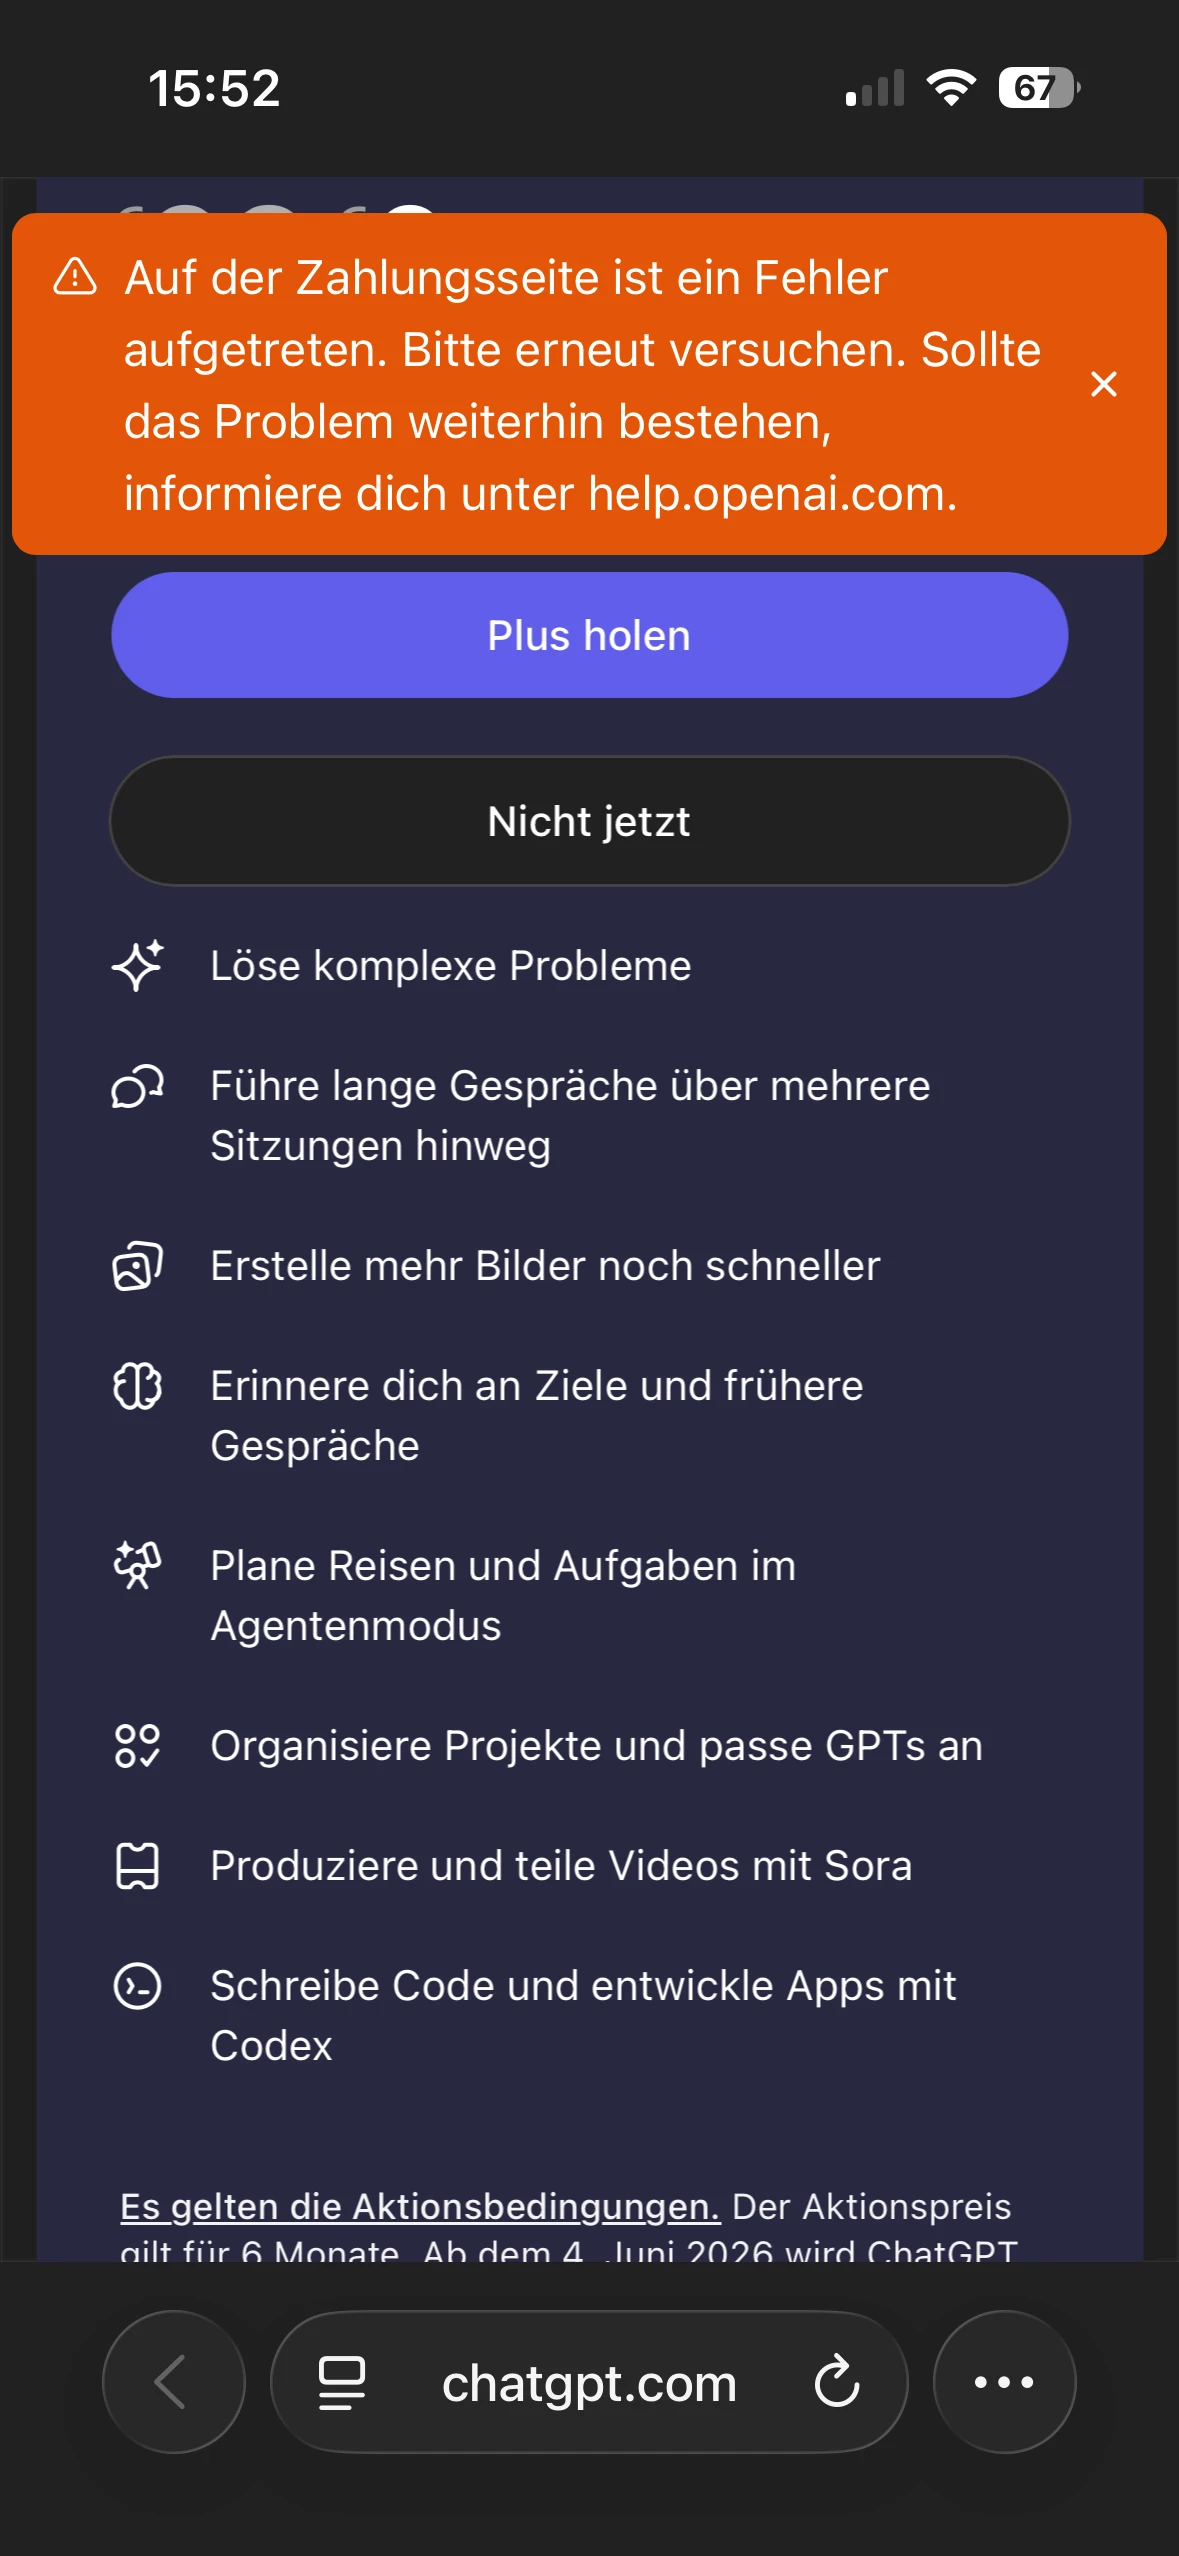
Task: Open the Es gelten die Aktionsbedingungen link
Action: coord(420,2206)
